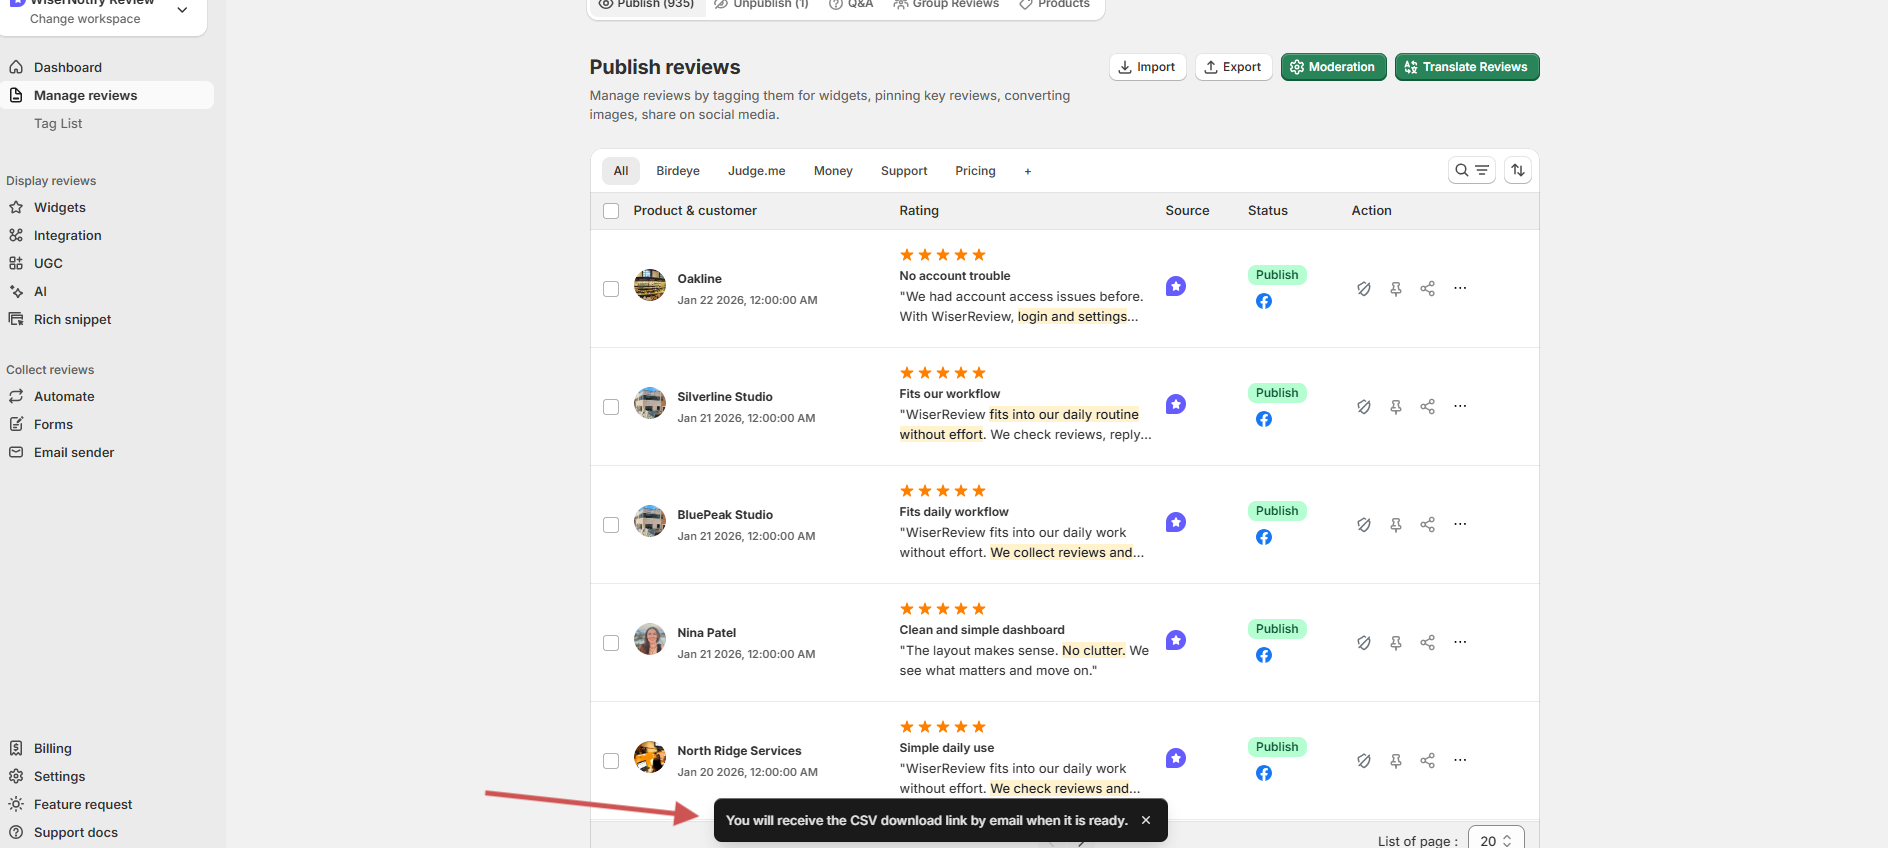Click the sort reviews arrows icon

pyautogui.click(x=1518, y=171)
